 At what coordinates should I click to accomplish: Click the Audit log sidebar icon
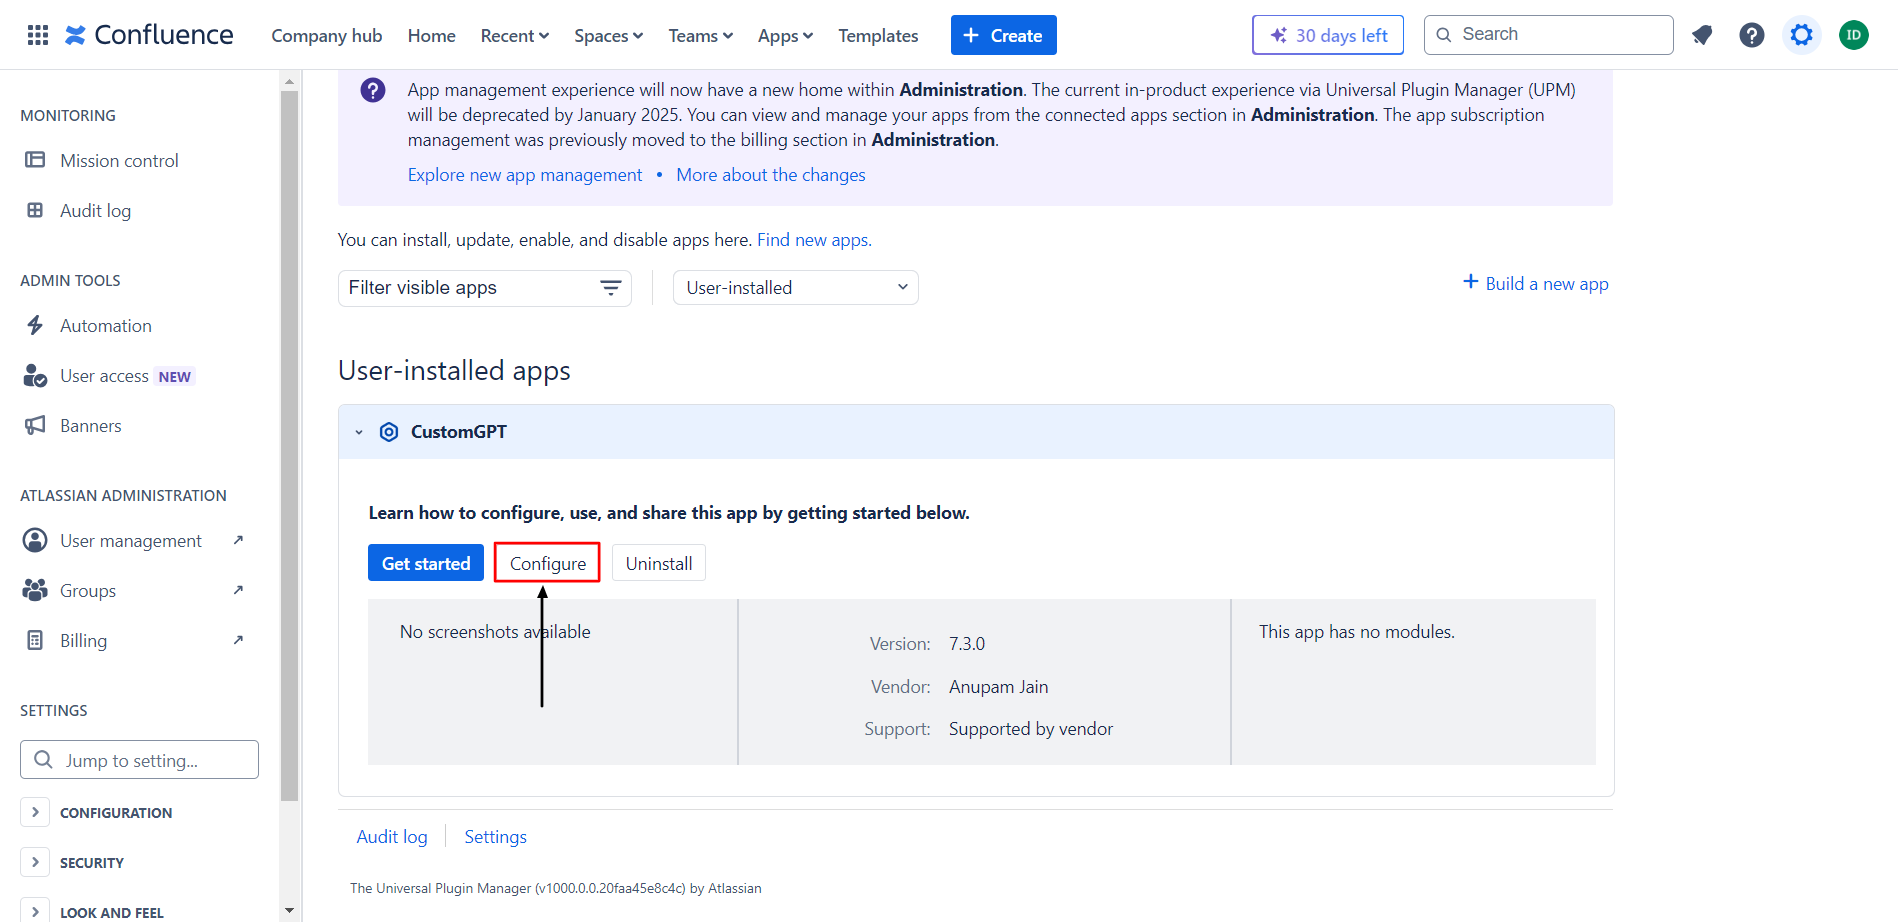[x=35, y=210]
